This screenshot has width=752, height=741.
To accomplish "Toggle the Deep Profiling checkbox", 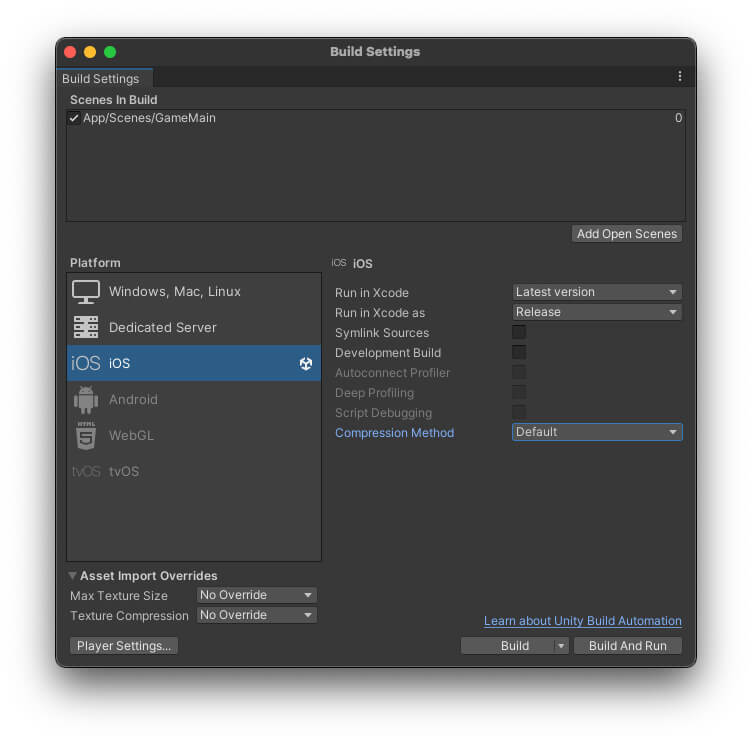I will pyautogui.click(x=519, y=393).
